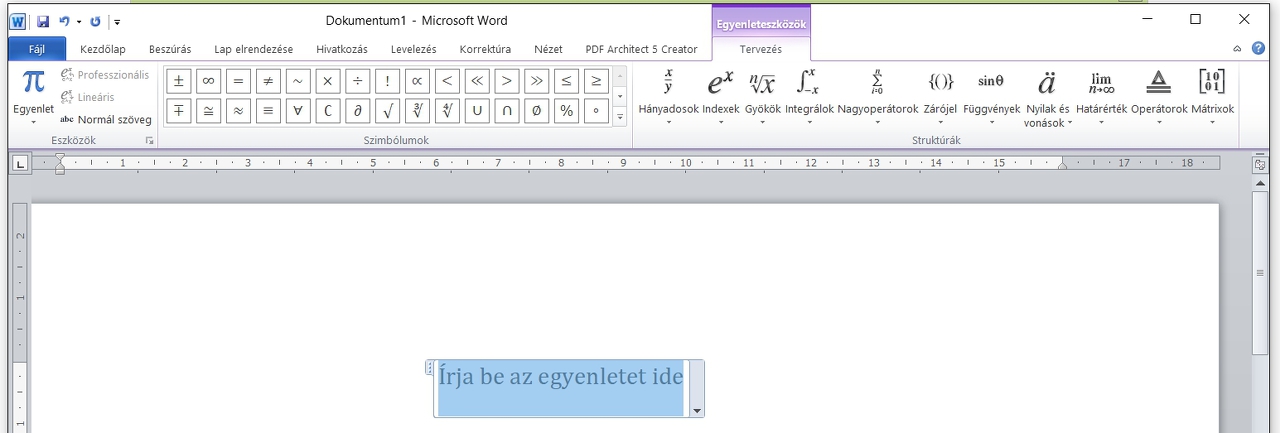Open Word help question mark
Viewport: 1280px width, 433px height.
[1258, 48]
